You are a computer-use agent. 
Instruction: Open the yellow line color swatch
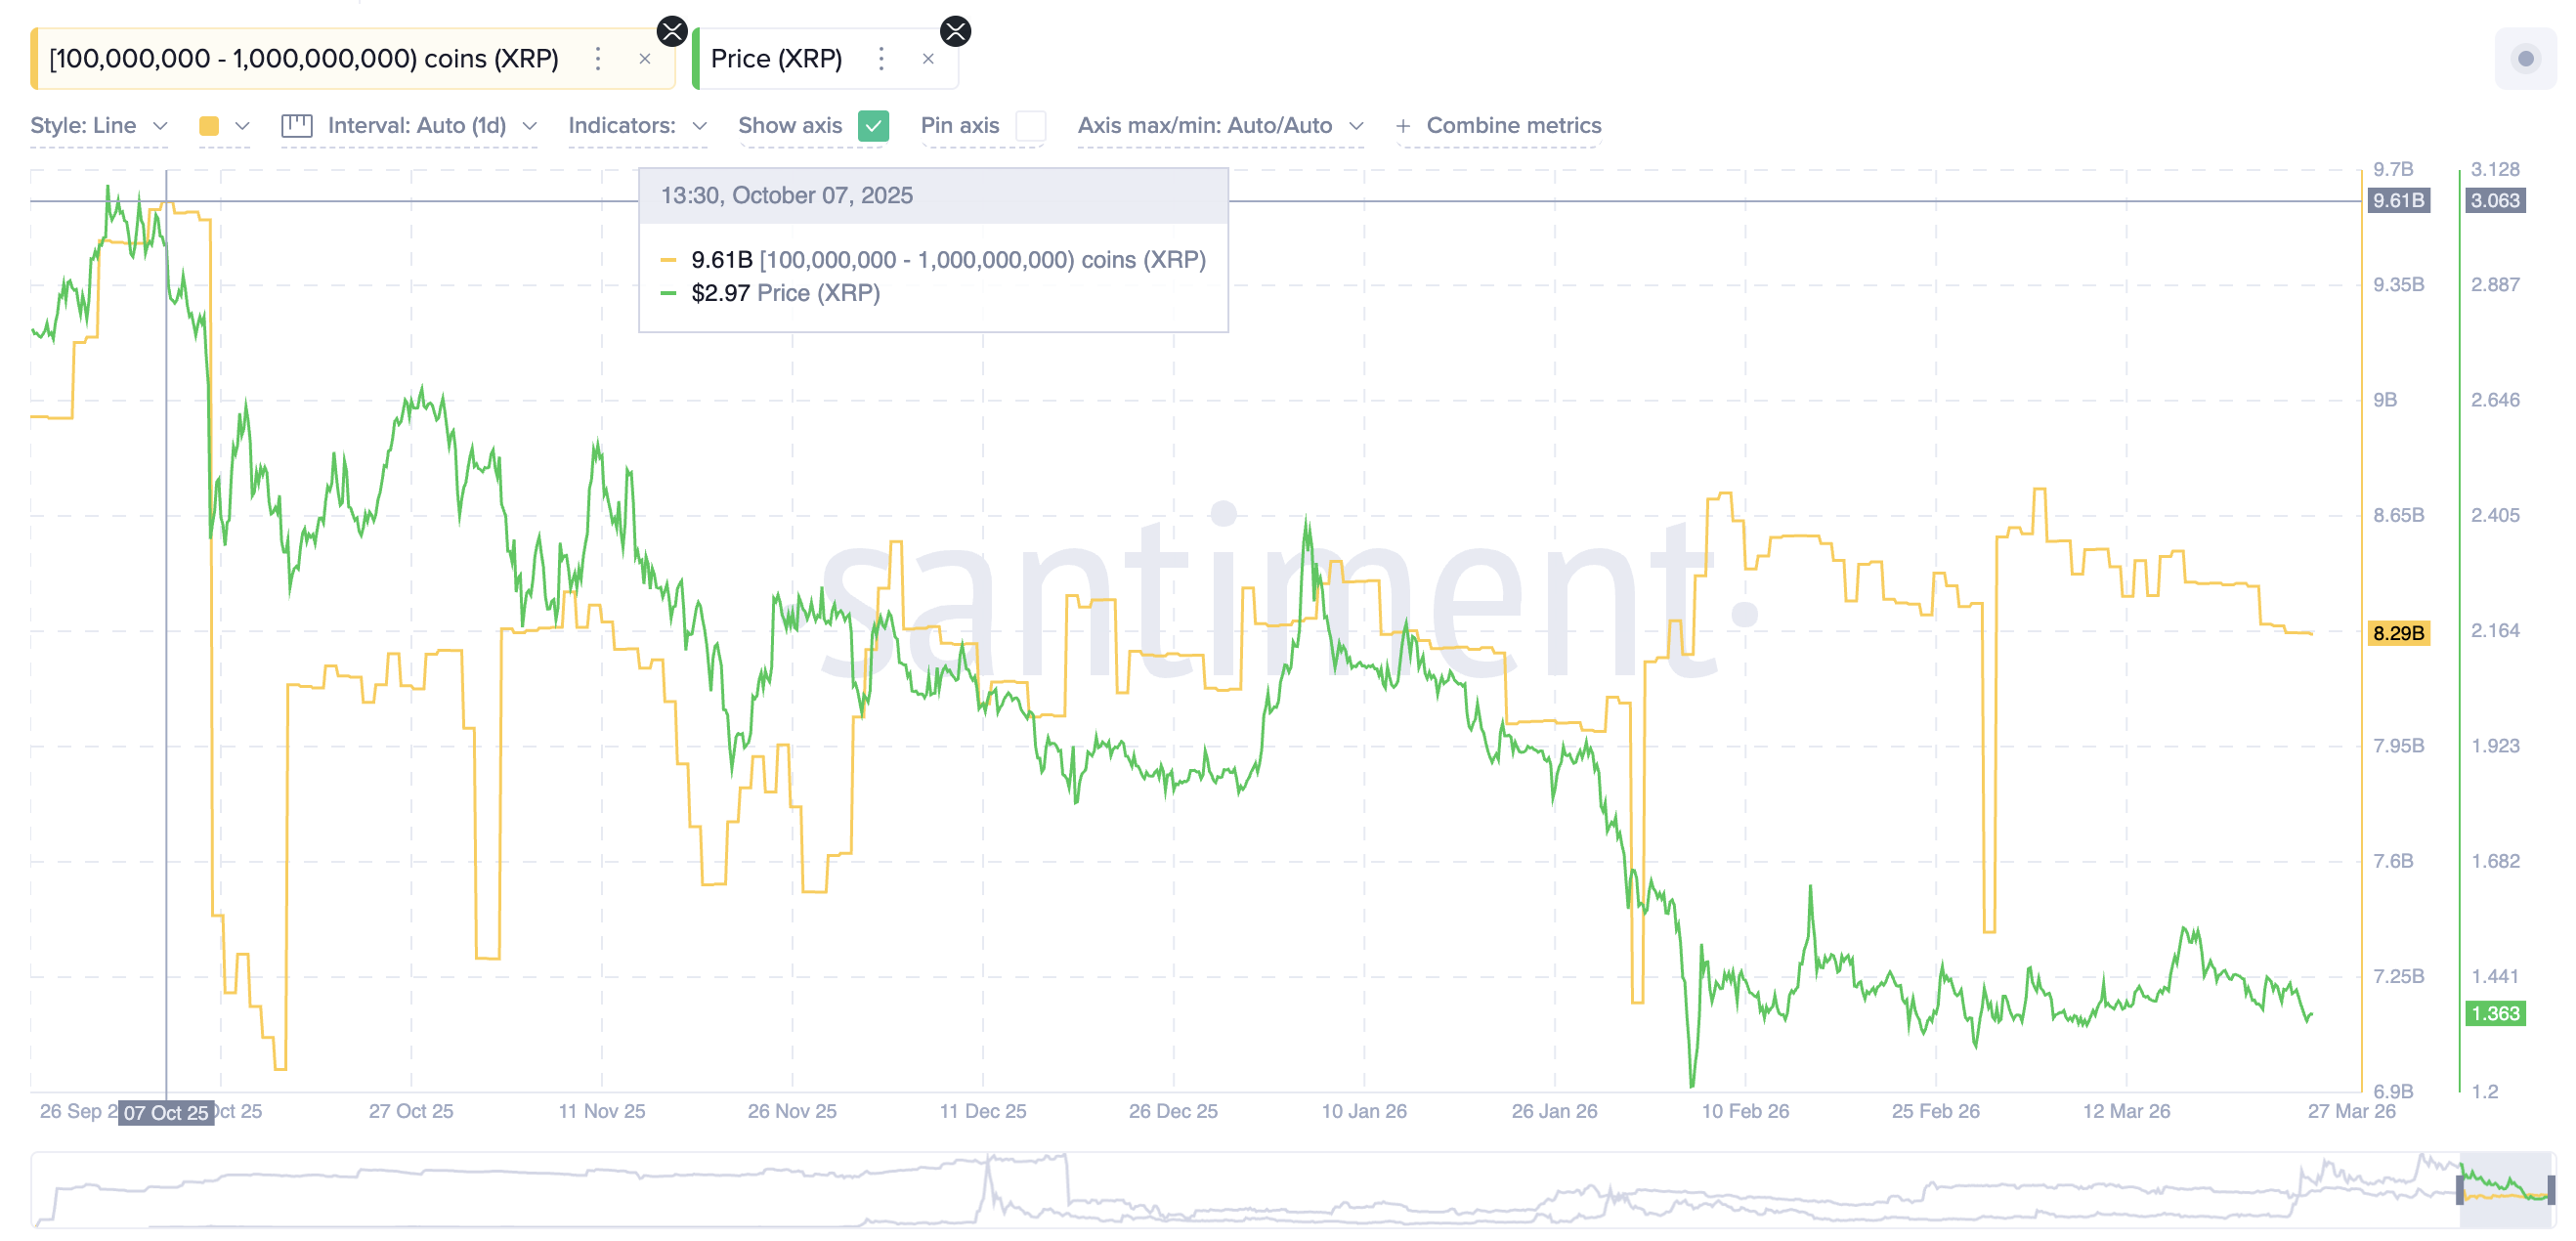coord(209,126)
